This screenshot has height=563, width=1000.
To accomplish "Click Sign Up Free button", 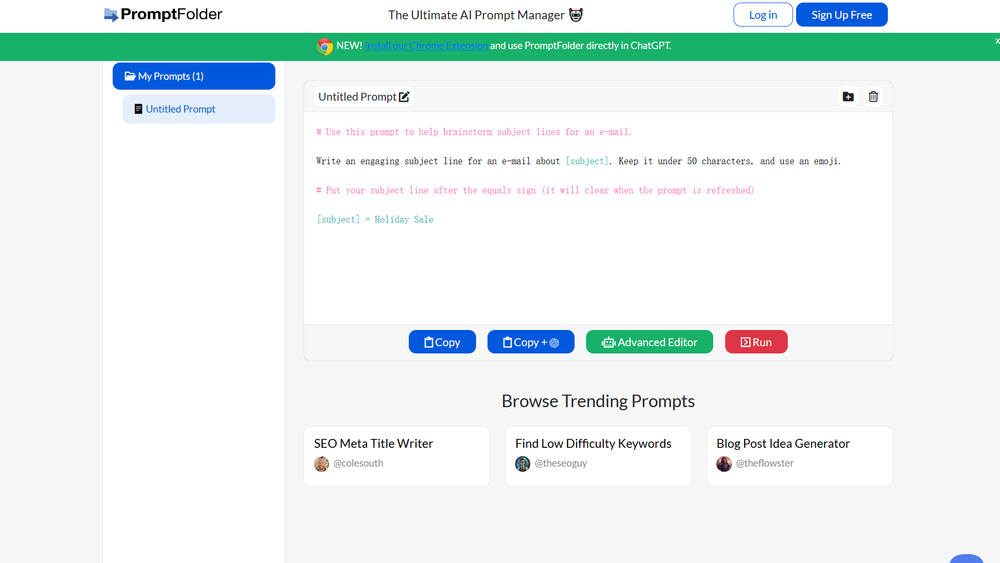I will click(x=841, y=15).
